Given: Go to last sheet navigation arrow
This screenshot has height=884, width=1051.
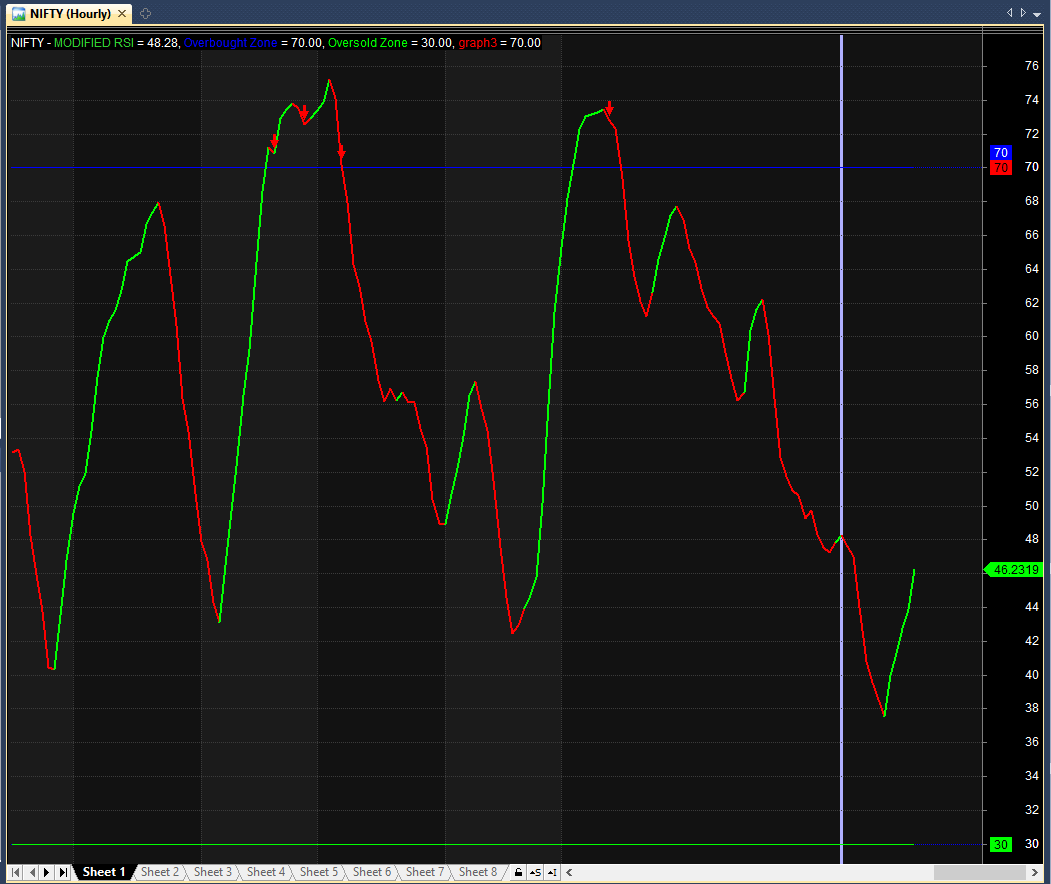Looking at the screenshot, I should click(63, 872).
